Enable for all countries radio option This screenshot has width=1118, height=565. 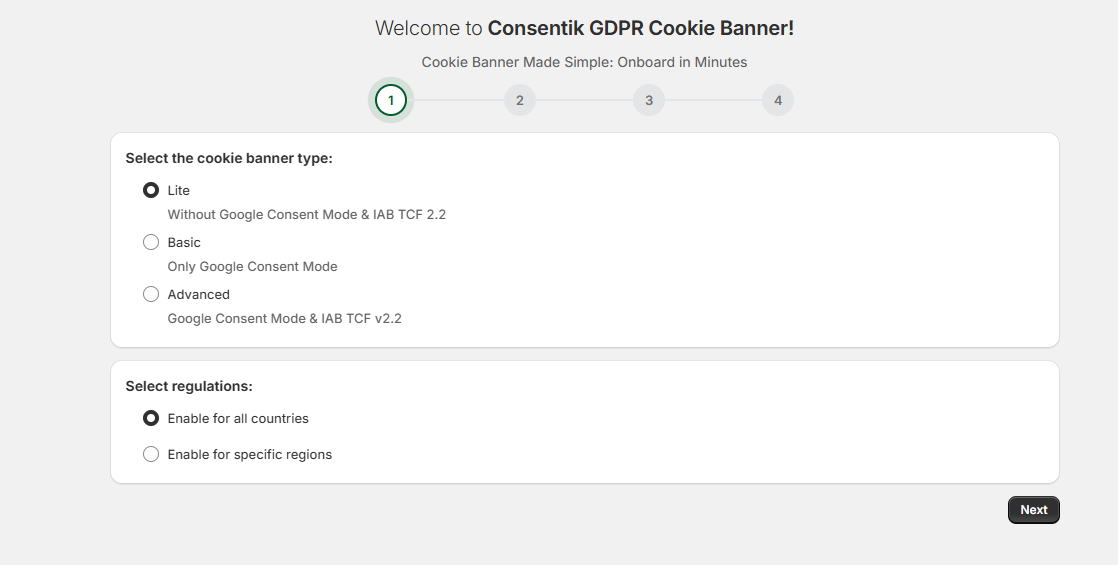tap(151, 418)
